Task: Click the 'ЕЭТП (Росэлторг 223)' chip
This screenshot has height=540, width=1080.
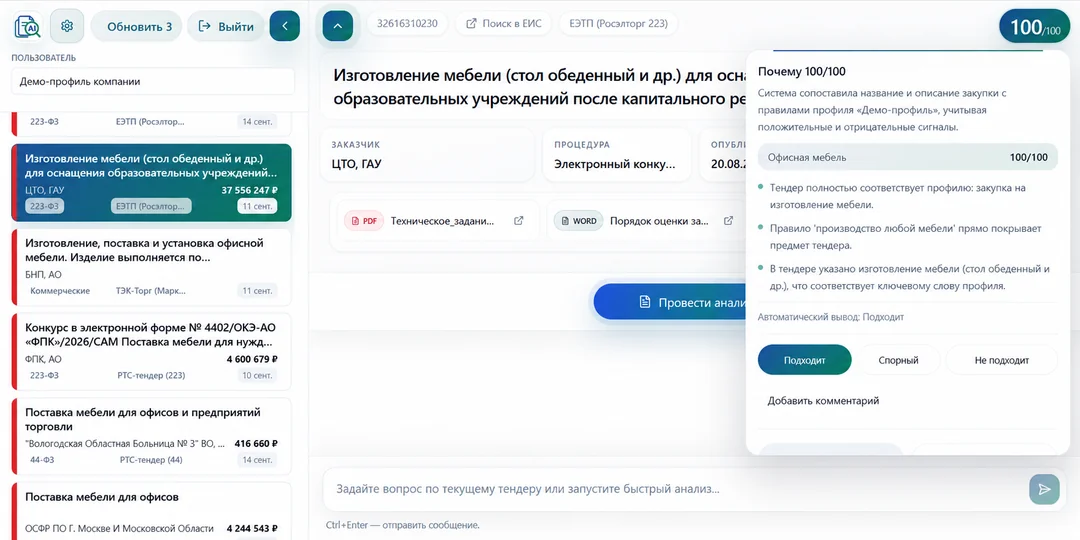Action: [x=619, y=23]
